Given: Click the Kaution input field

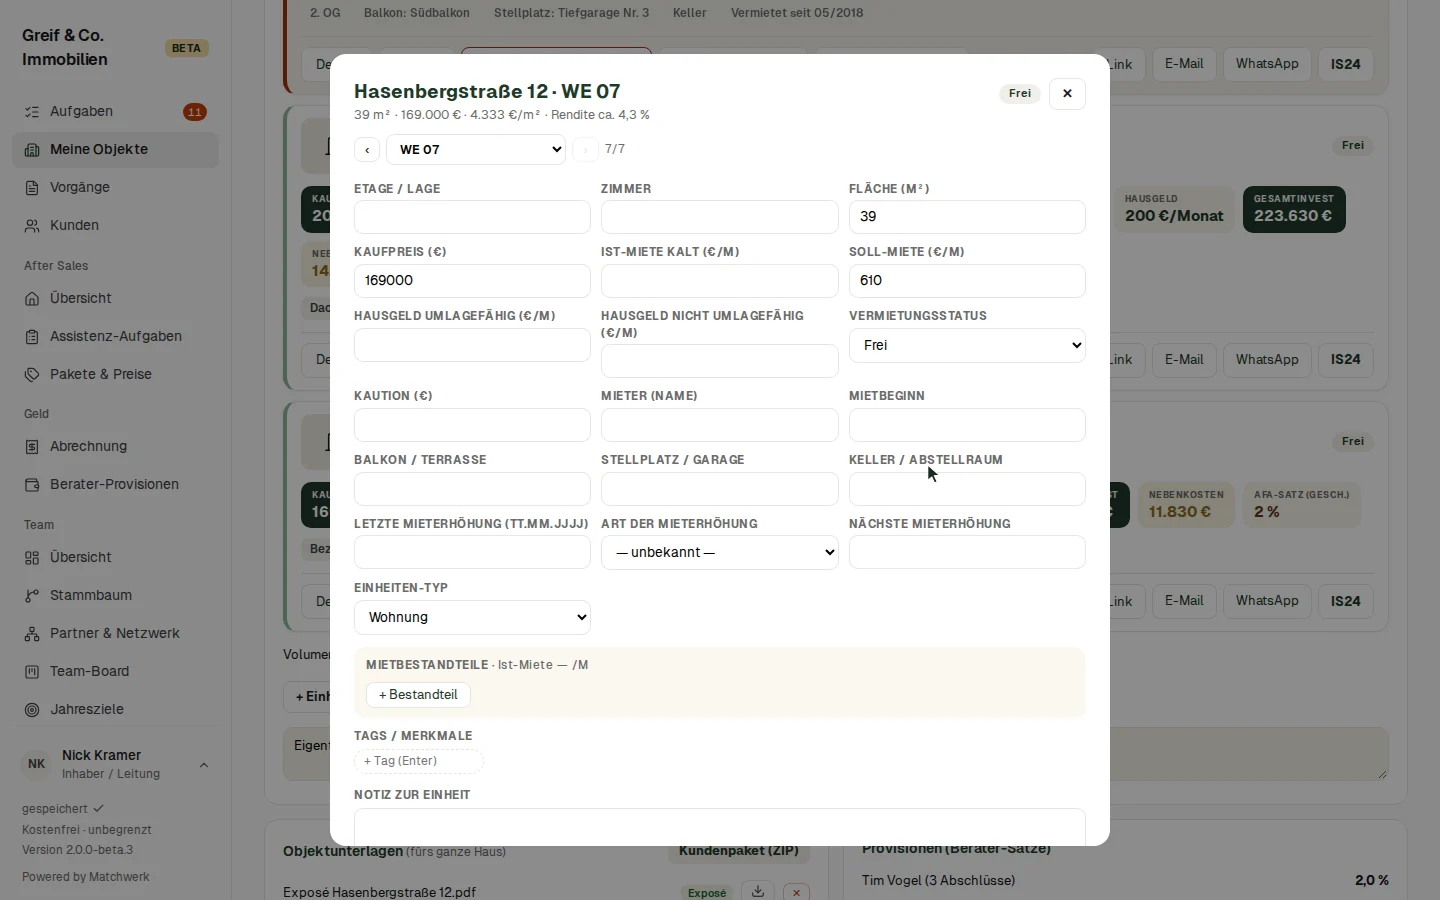Looking at the screenshot, I should click(472, 425).
